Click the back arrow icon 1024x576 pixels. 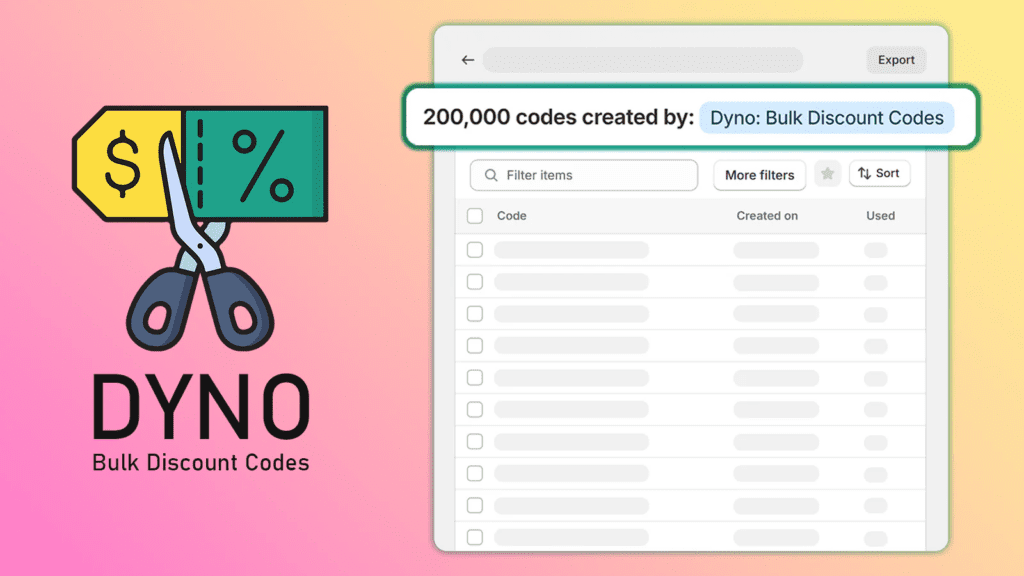click(467, 60)
